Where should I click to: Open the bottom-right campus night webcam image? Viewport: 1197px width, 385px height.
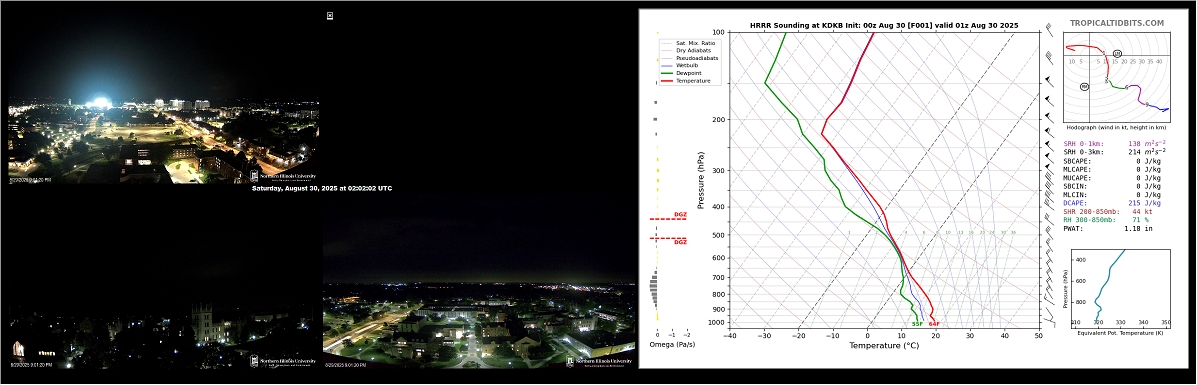[x=479, y=301]
